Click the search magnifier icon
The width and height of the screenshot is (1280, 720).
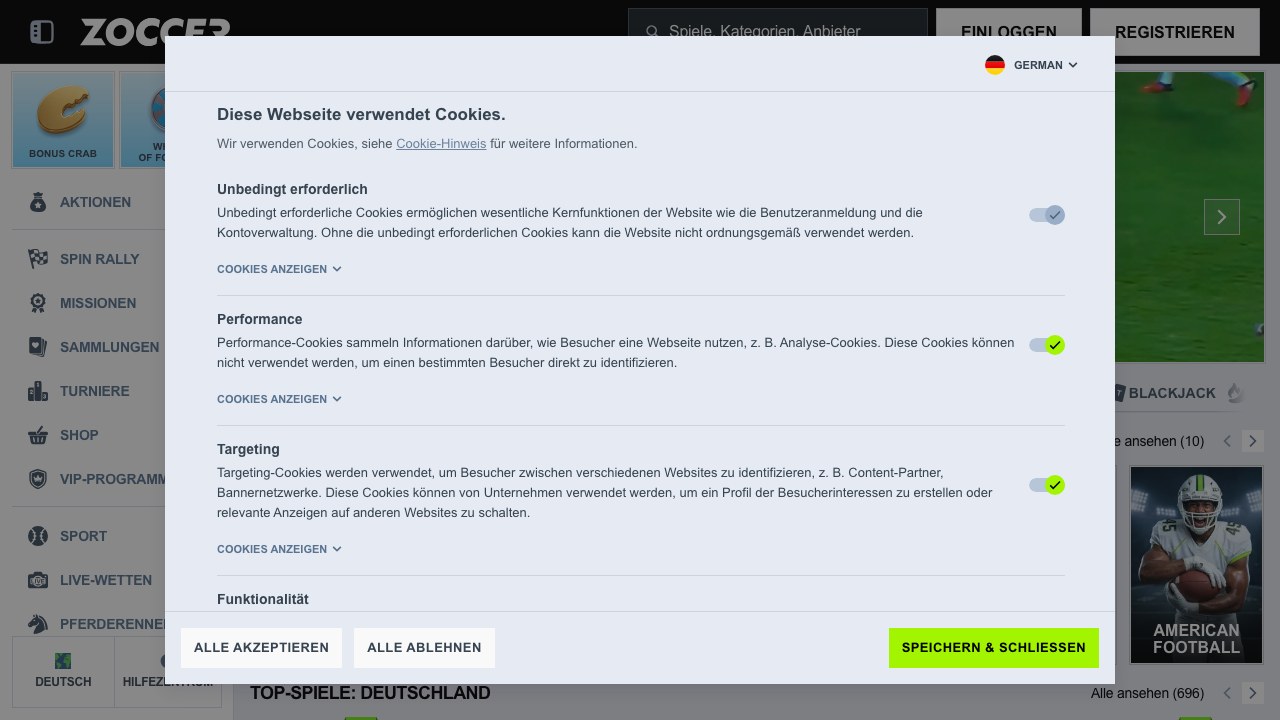(x=653, y=32)
